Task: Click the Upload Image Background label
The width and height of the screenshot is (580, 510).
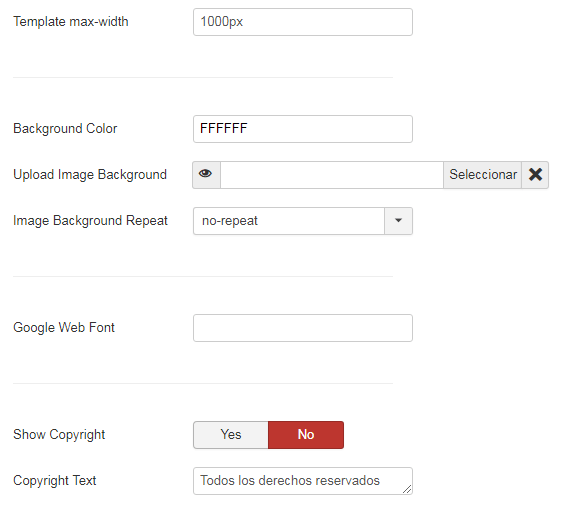Action: click(x=90, y=174)
